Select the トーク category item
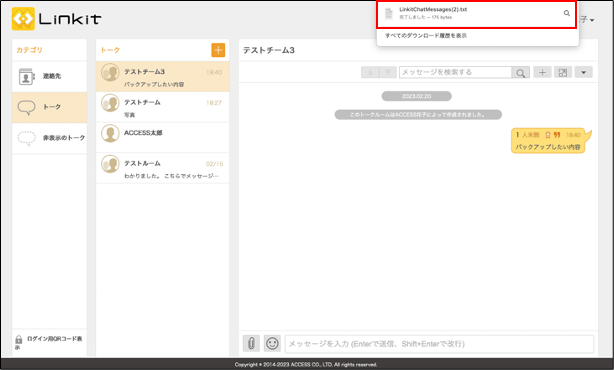Viewport: 614px width, 370px height. pyautogui.click(x=49, y=107)
